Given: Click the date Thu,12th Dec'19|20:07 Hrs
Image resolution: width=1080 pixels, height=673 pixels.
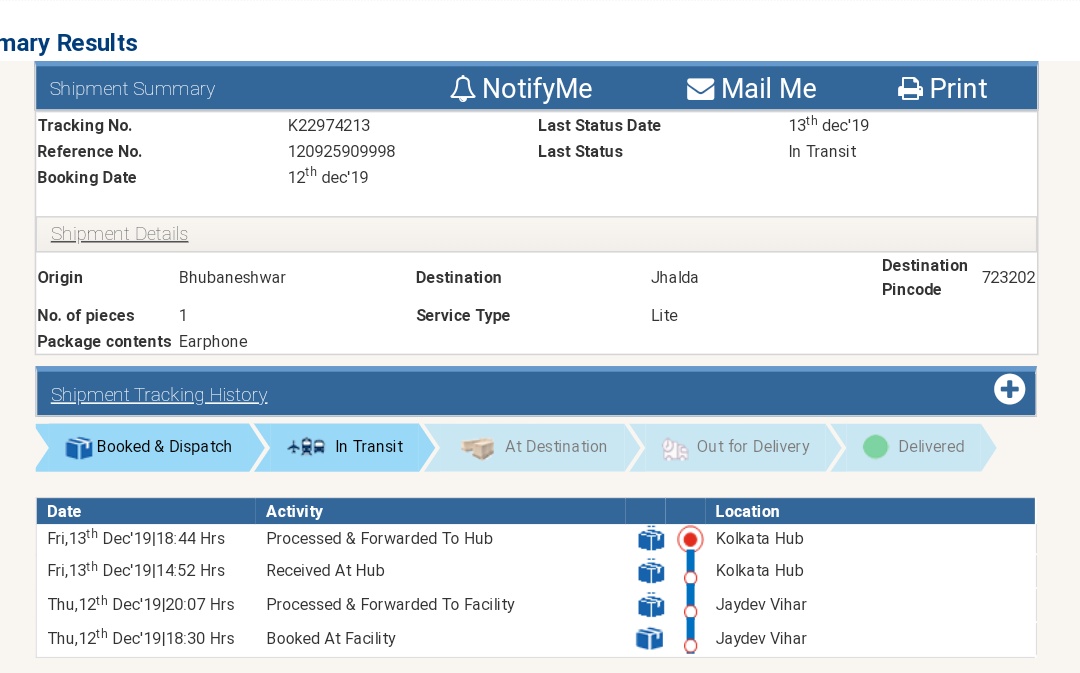Looking at the screenshot, I should [x=141, y=603].
